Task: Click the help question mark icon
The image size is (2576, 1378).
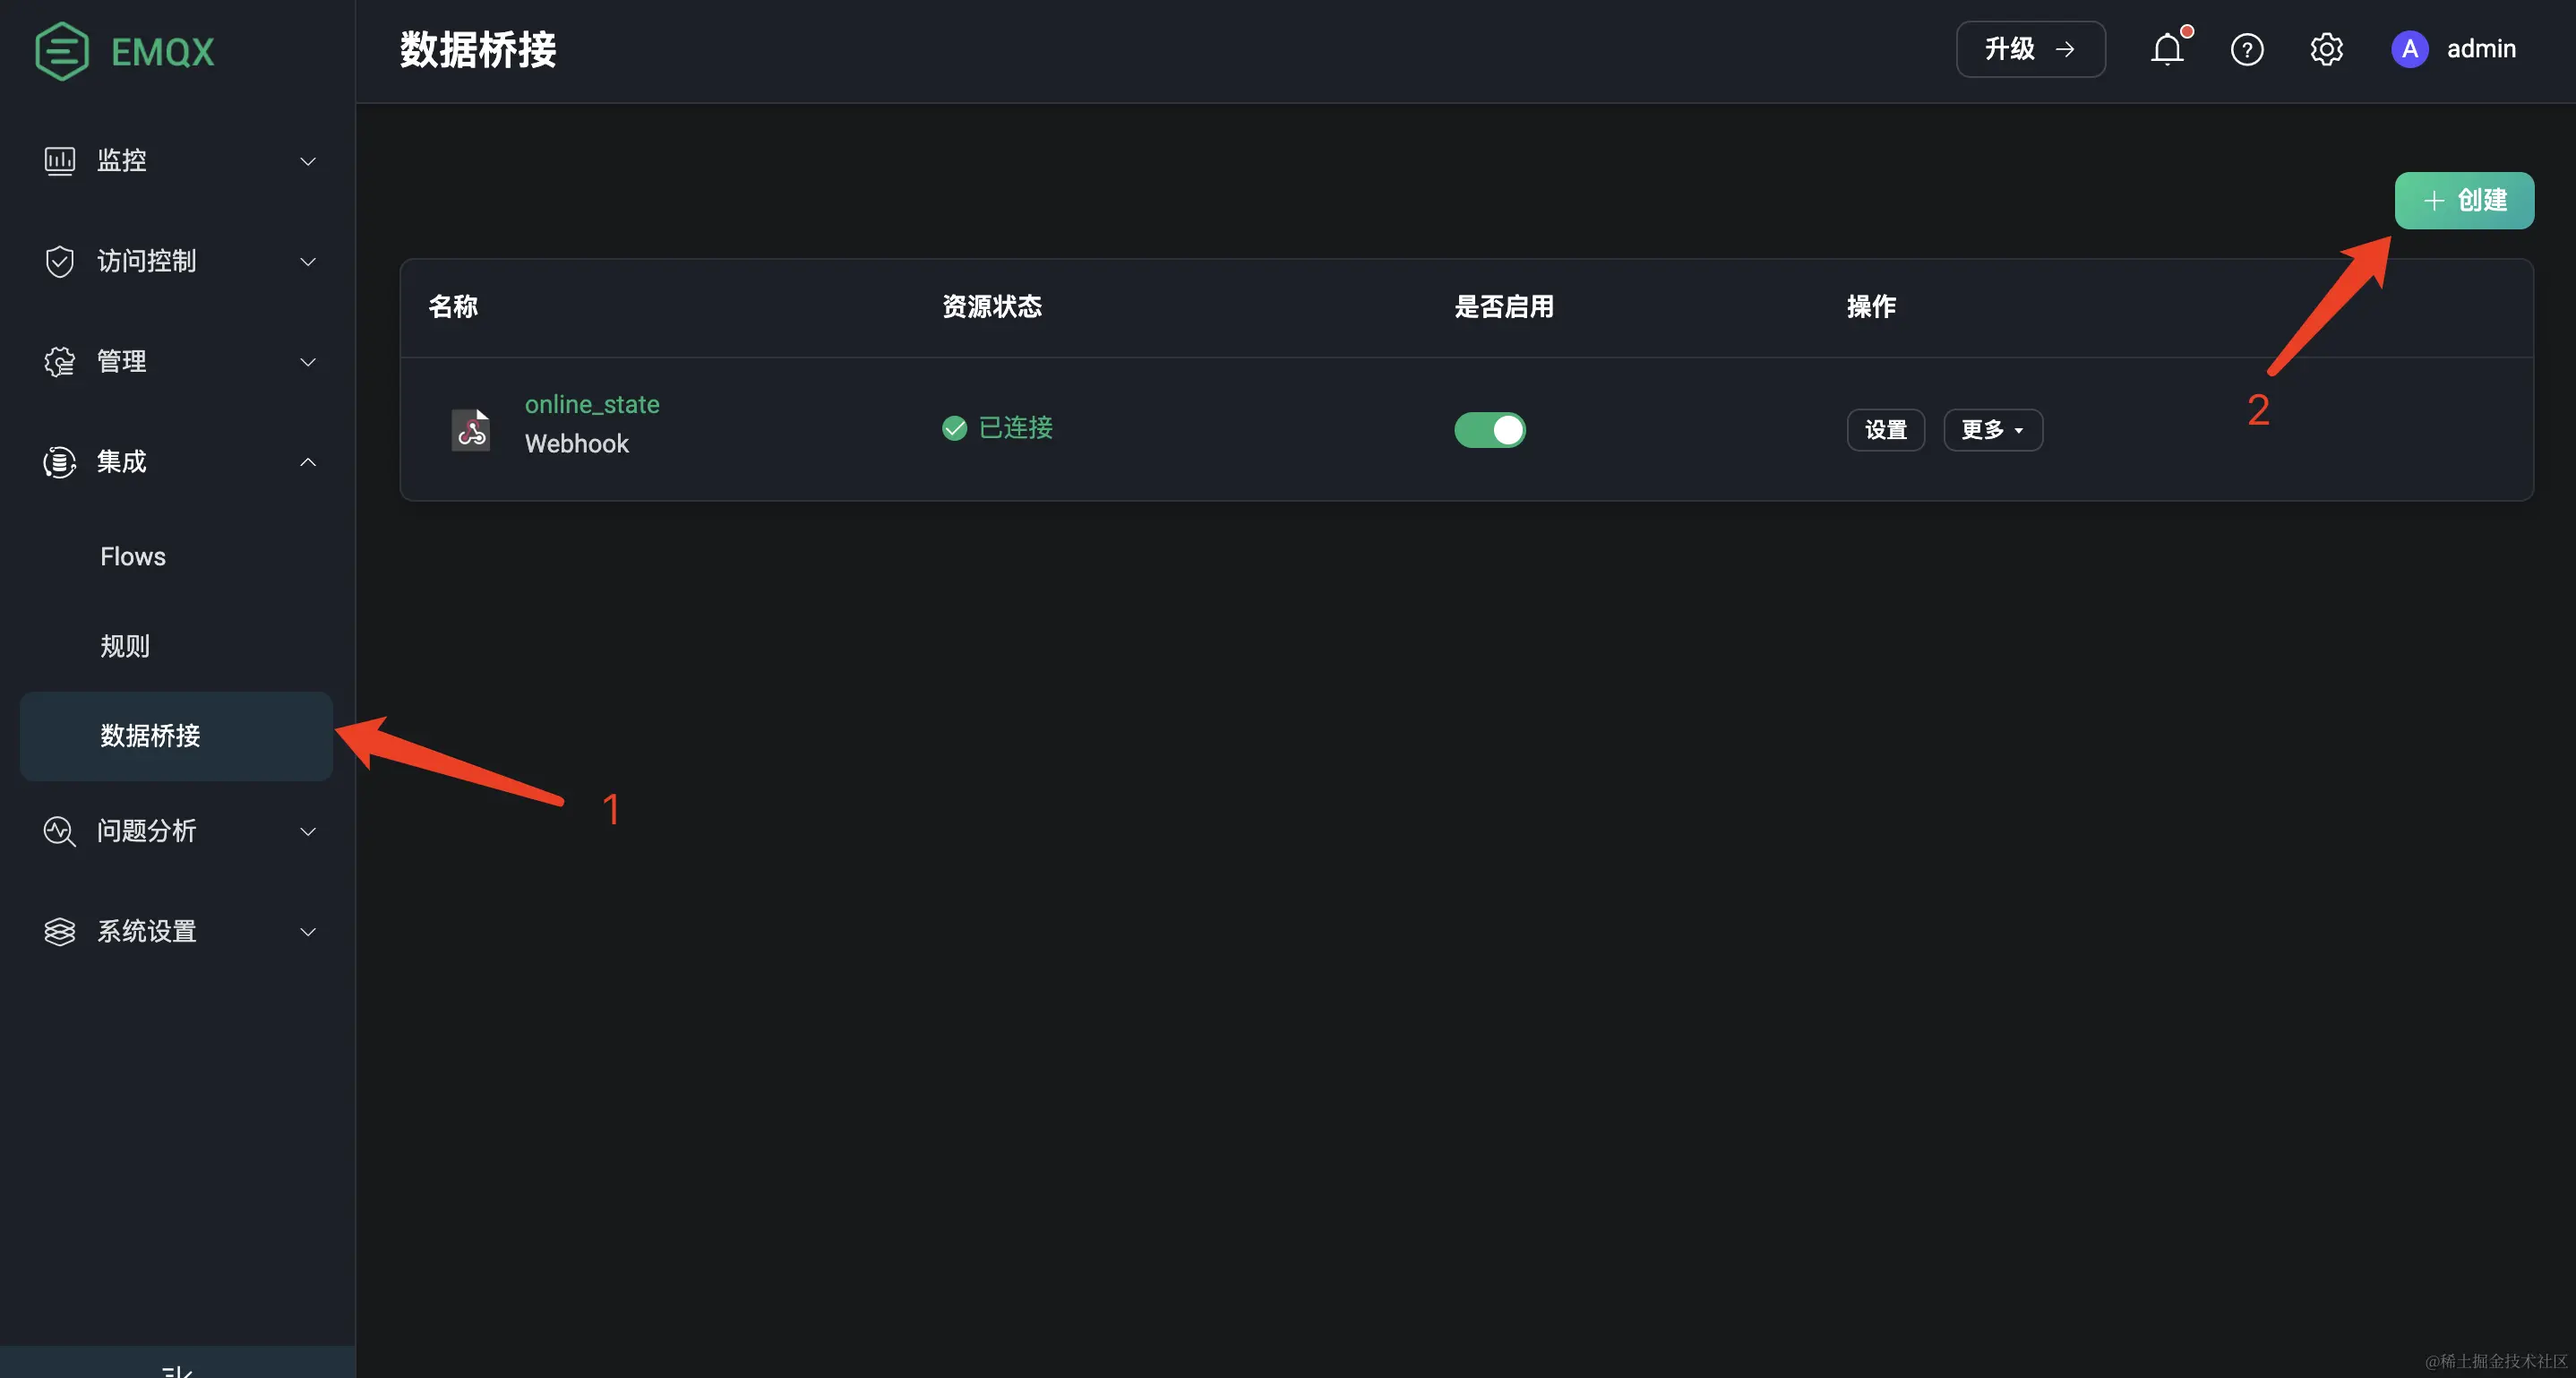Action: [2247, 49]
